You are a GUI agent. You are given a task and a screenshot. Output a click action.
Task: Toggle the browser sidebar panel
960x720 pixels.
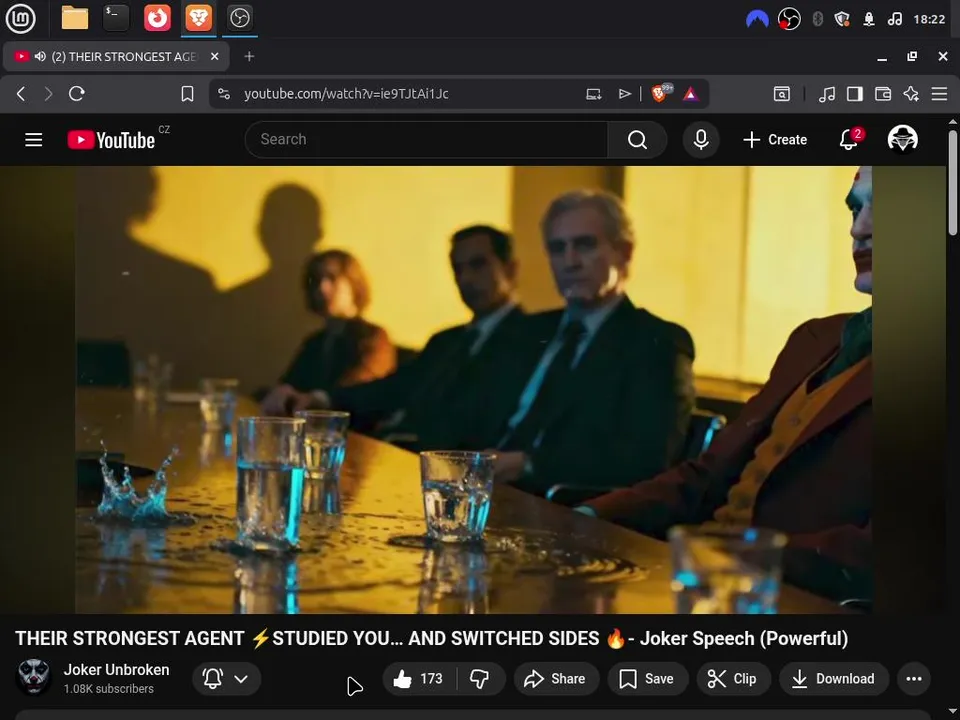point(855,94)
